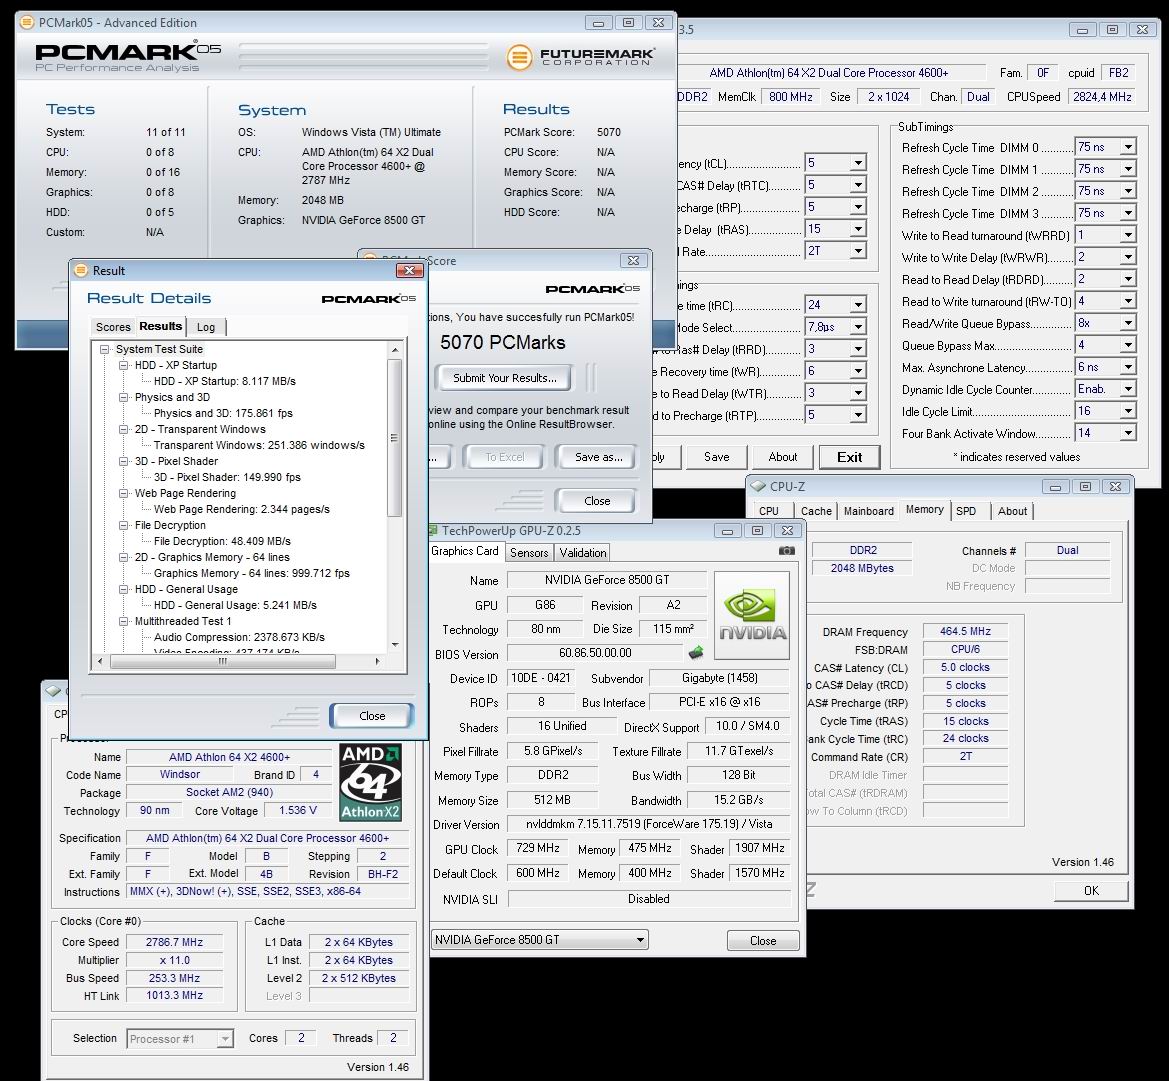Open the tRAS 15 dropdown
The width and height of the screenshot is (1169, 1081).
pos(858,229)
